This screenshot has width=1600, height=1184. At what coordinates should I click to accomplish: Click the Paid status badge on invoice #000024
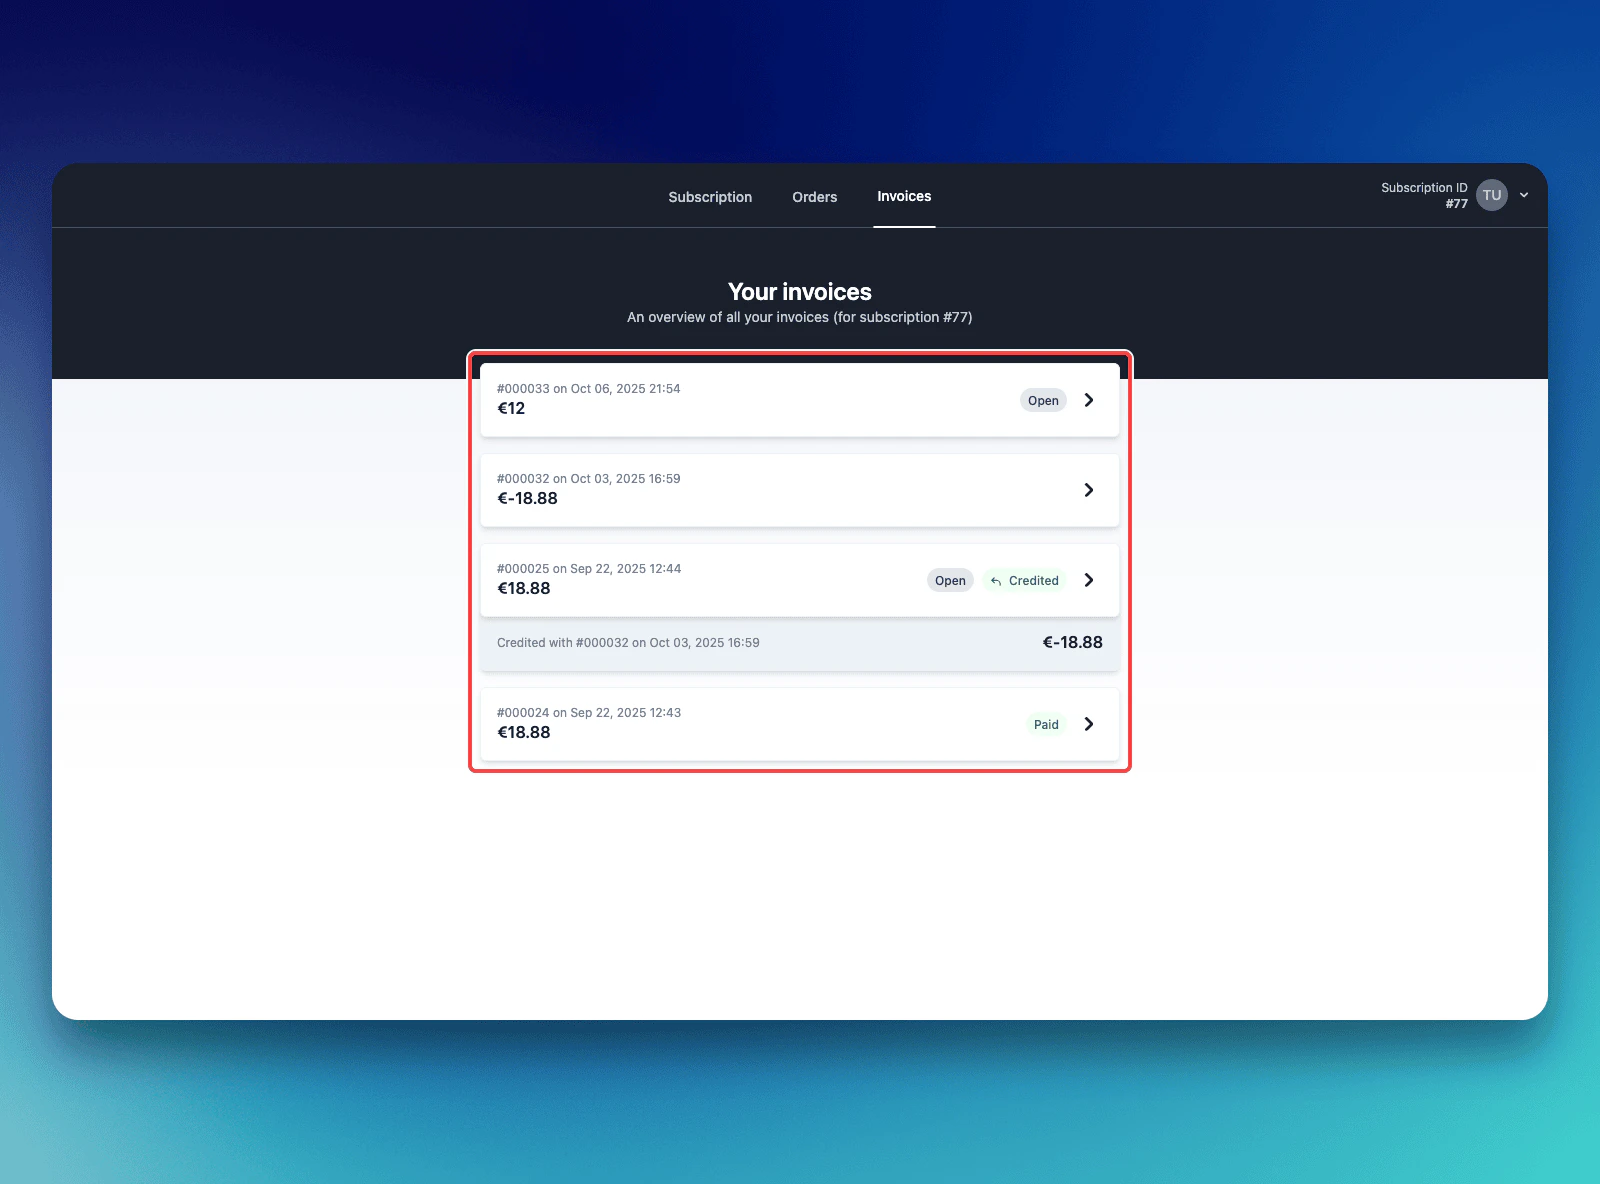point(1046,723)
